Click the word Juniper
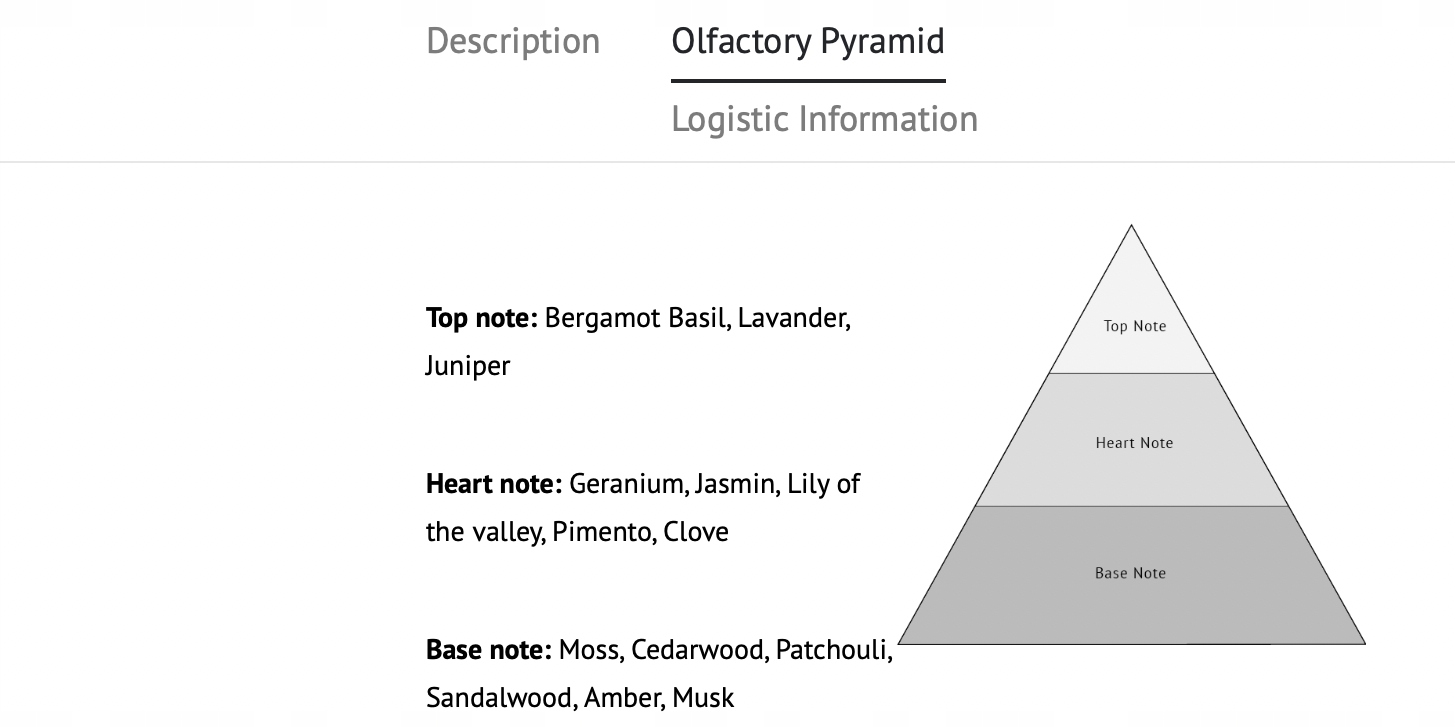Image resolution: width=1455 pixels, height=727 pixels. click(467, 366)
